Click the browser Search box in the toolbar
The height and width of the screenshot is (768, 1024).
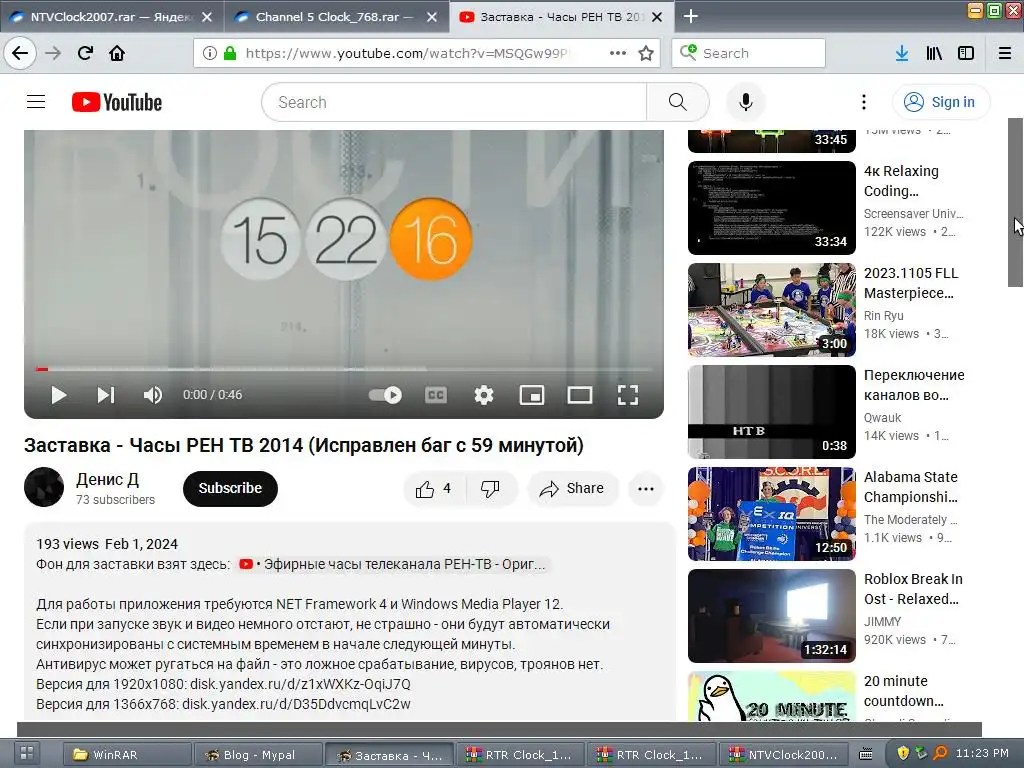pyautogui.click(x=748, y=53)
